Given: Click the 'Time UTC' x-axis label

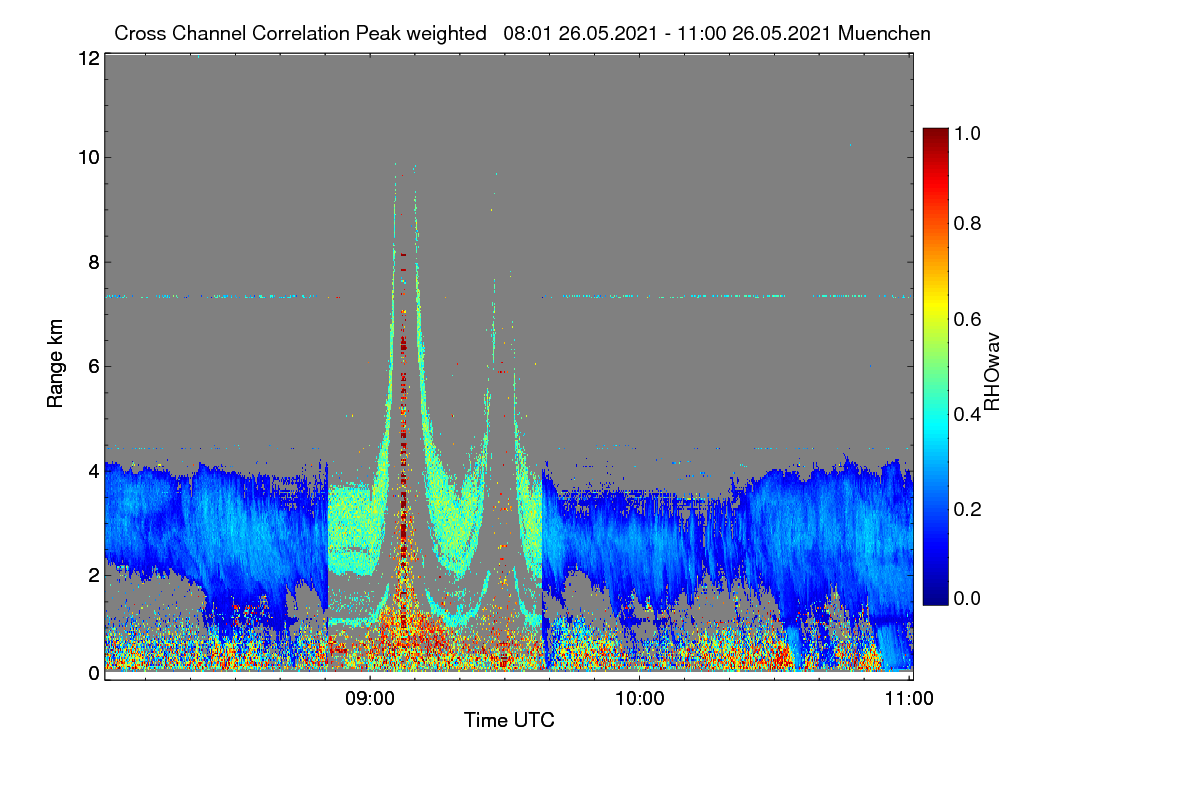Looking at the screenshot, I should [x=509, y=720].
